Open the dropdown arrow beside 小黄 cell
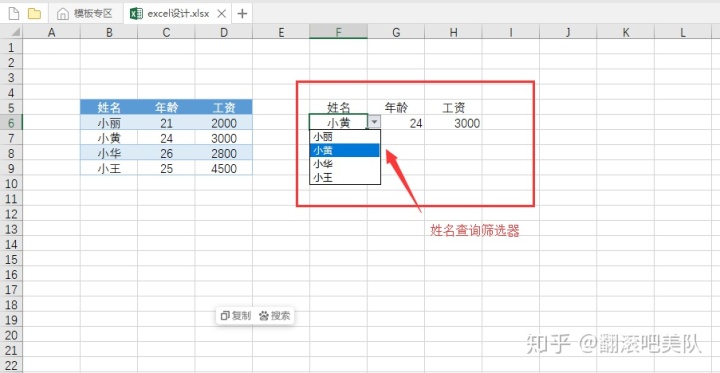Image resolution: width=720 pixels, height=373 pixels. (375, 122)
